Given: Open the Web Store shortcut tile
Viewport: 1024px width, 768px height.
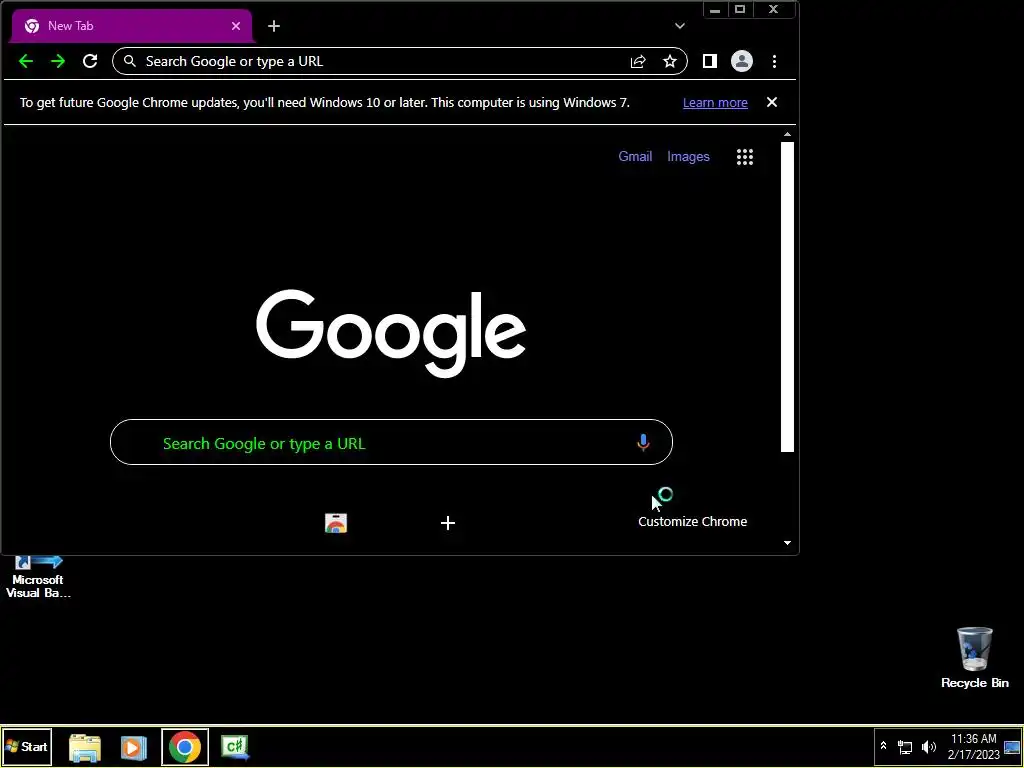Looking at the screenshot, I should click(336, 523).
